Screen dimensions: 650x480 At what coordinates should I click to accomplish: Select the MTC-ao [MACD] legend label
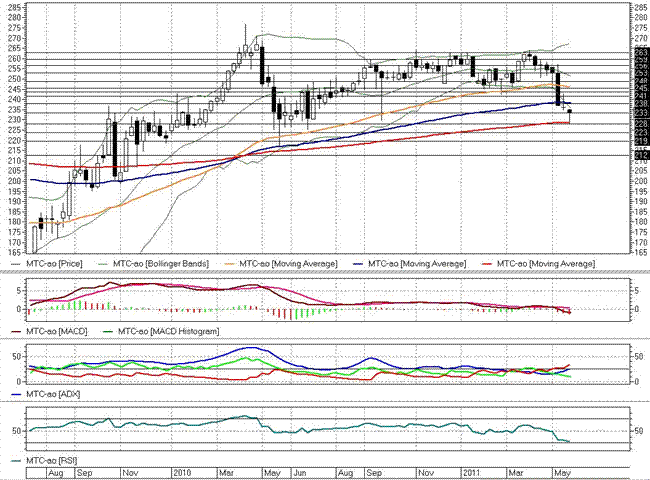[57, 331]
